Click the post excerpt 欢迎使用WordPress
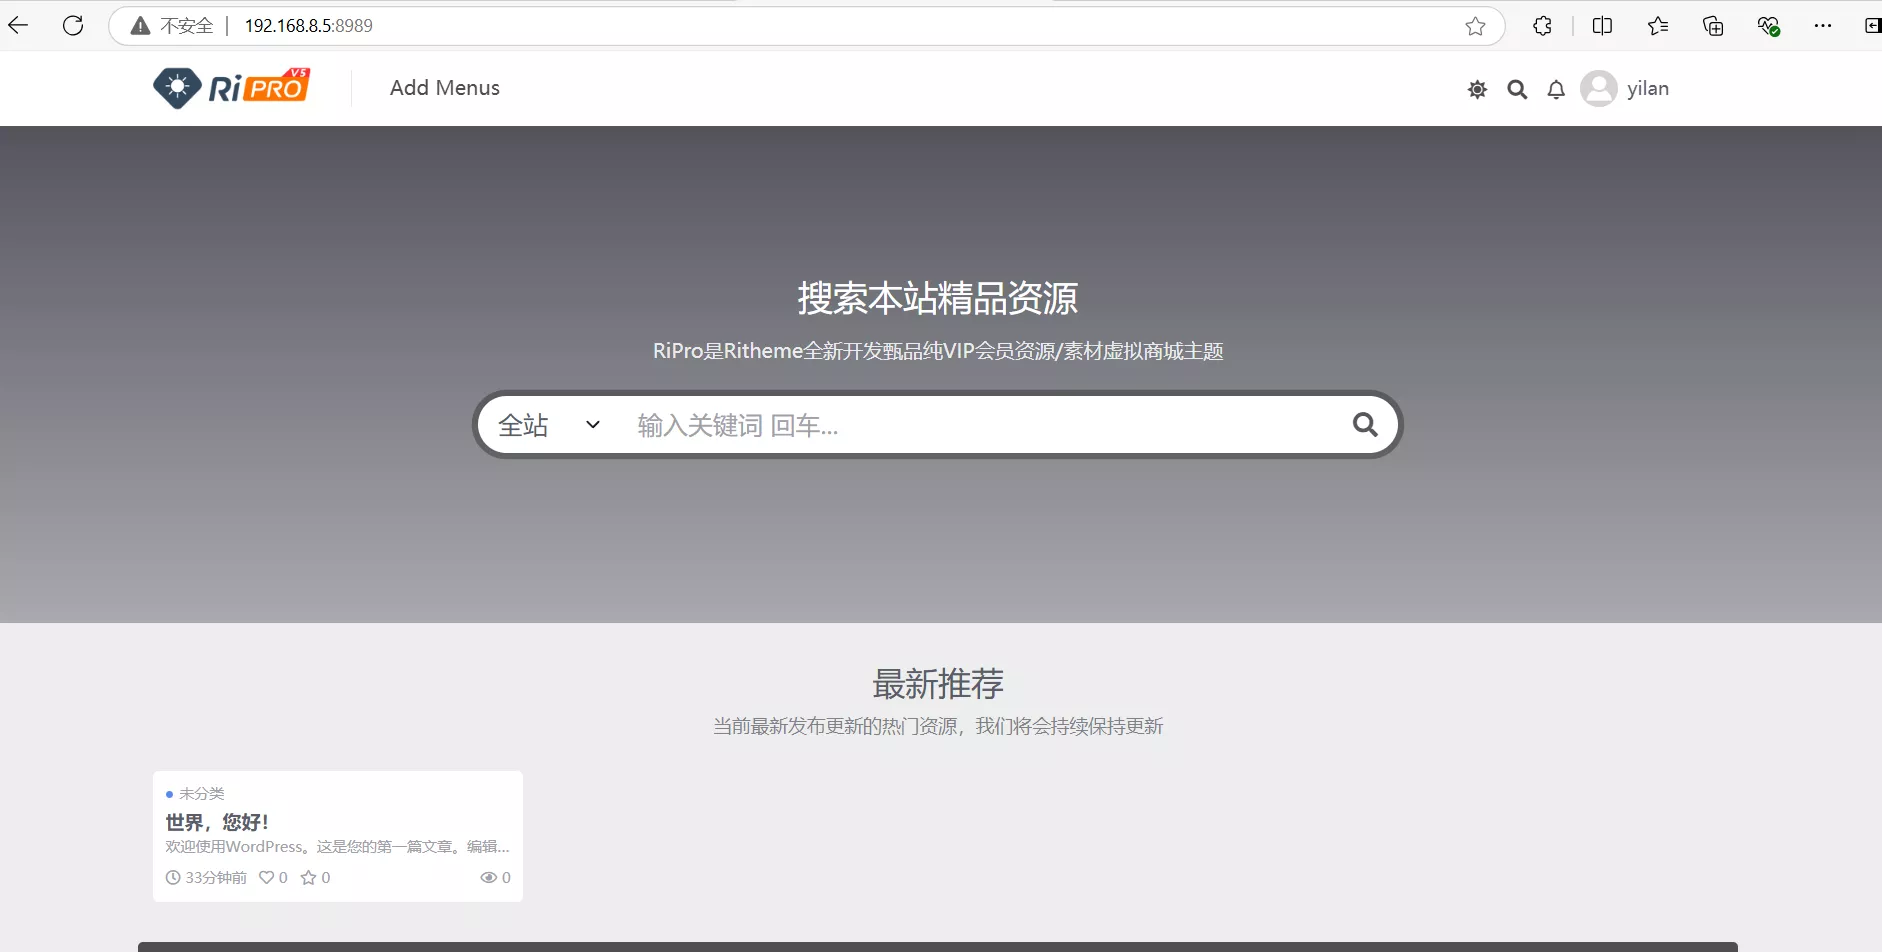This screenshot has height=952, width=1882. 337,847
